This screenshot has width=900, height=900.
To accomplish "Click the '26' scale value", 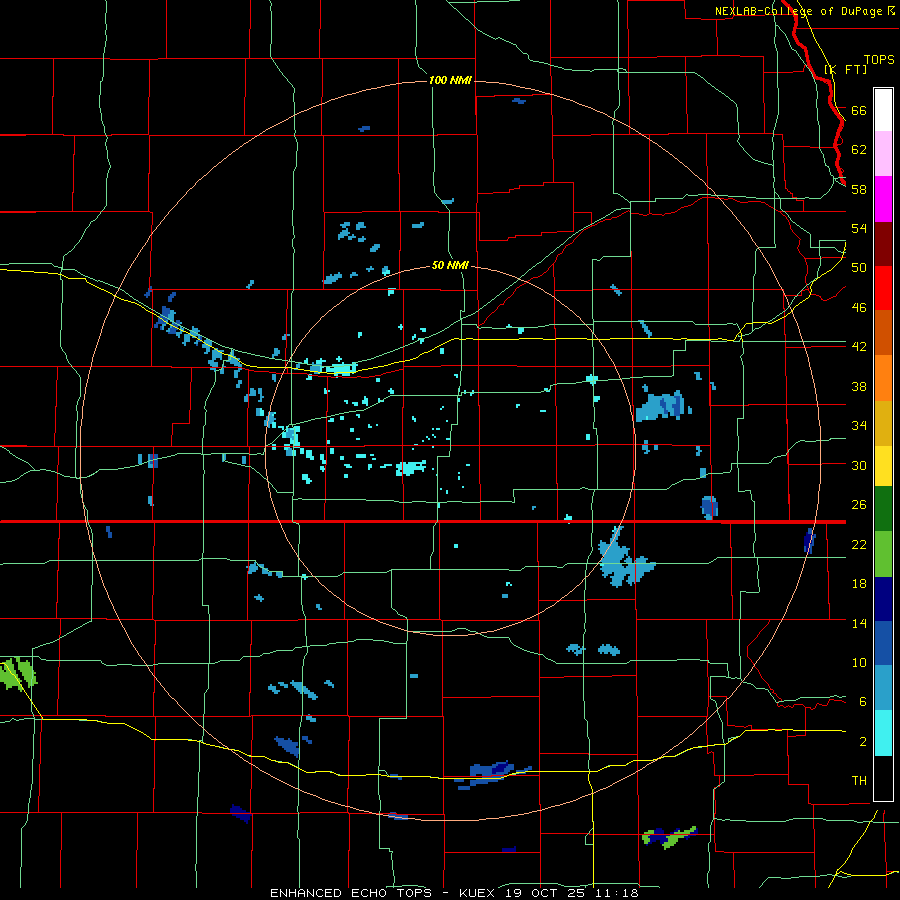I will point(859,505).
